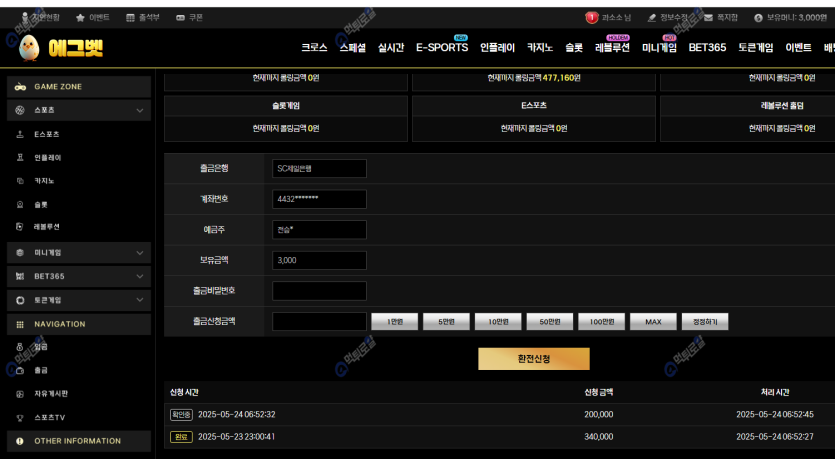Select 실시간 in the top menu

click(x=390, y=48)
